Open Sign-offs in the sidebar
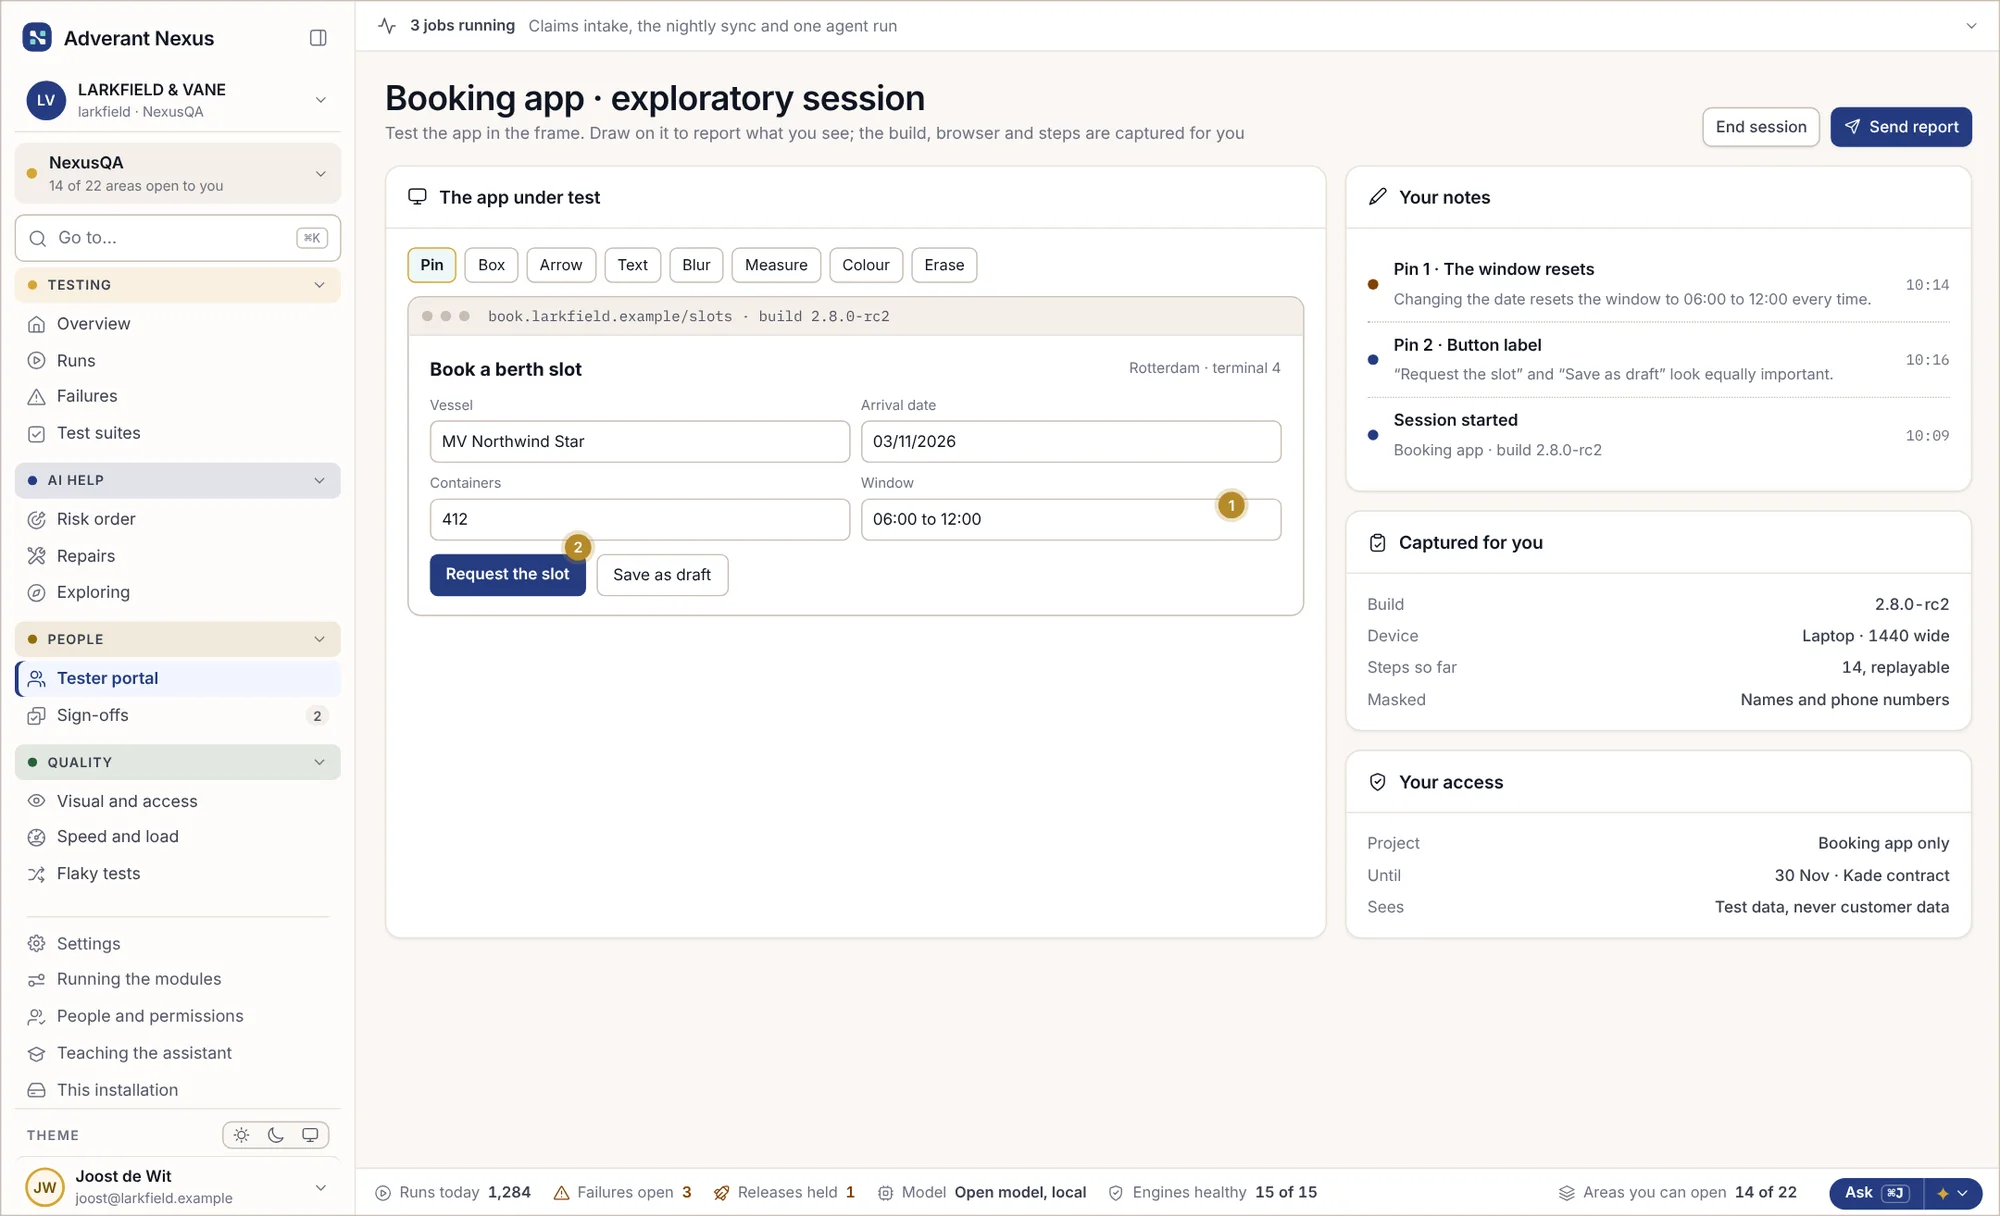 click(x=178, y=715)
